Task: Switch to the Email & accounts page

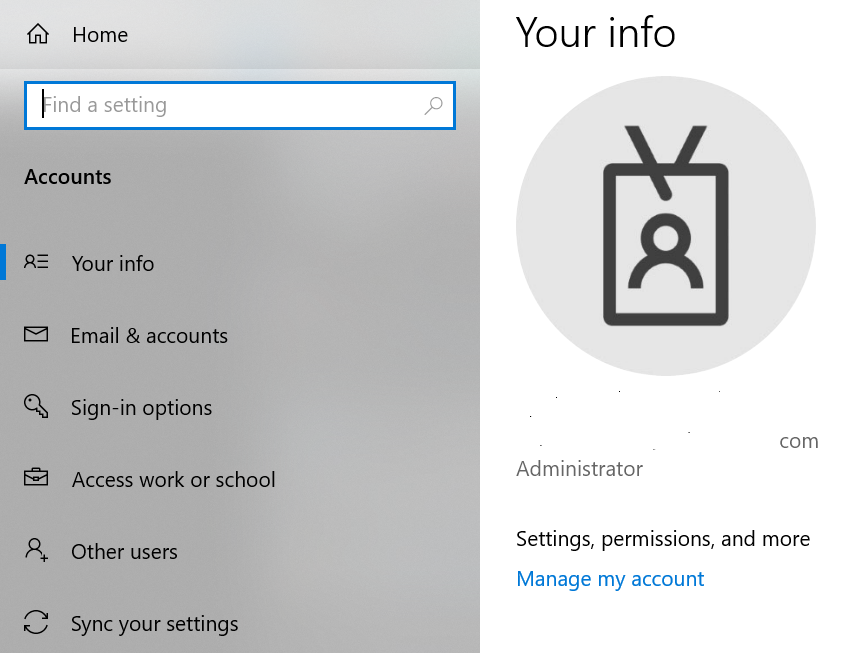Action: coord(148,335)
